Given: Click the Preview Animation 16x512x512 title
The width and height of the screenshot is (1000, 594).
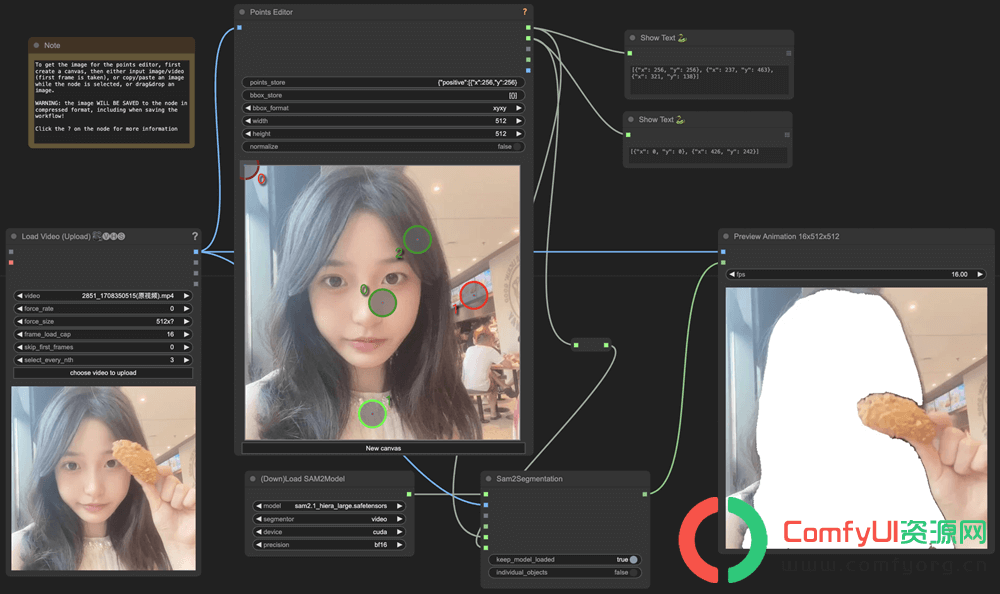Looking at the screenshot, I should coord(786,236).
